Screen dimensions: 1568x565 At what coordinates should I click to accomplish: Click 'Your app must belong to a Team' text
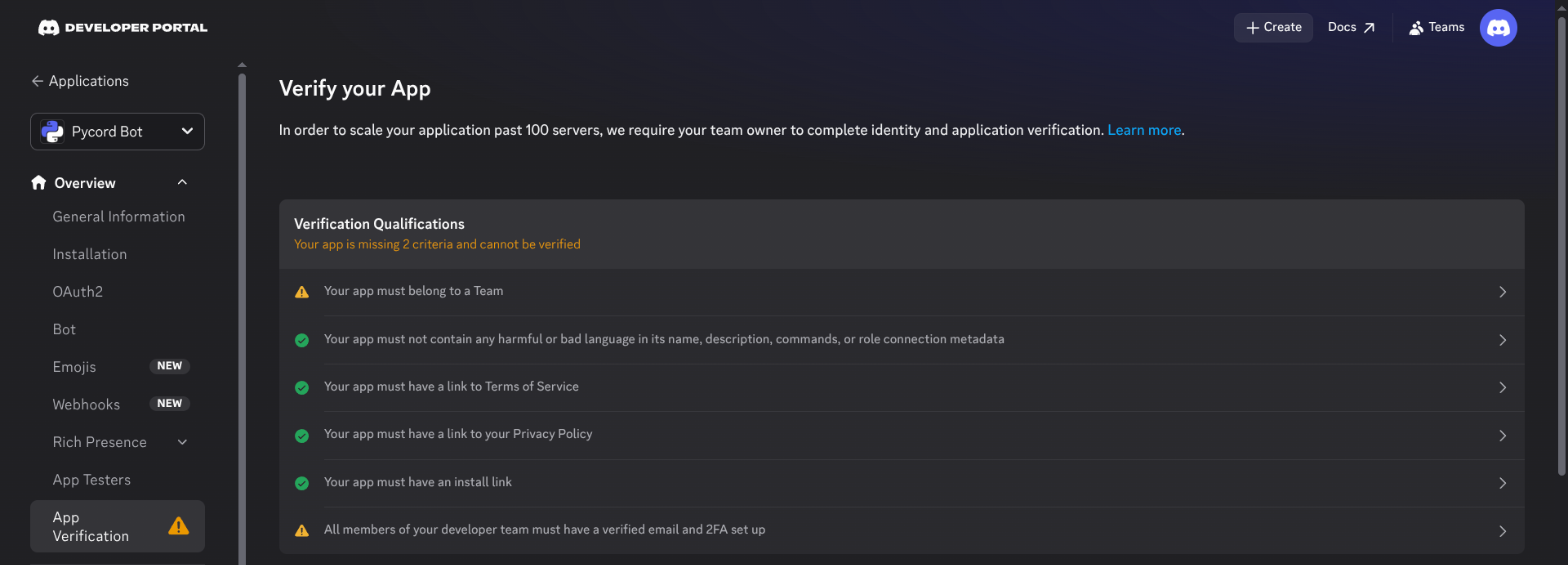click(413, 292)
